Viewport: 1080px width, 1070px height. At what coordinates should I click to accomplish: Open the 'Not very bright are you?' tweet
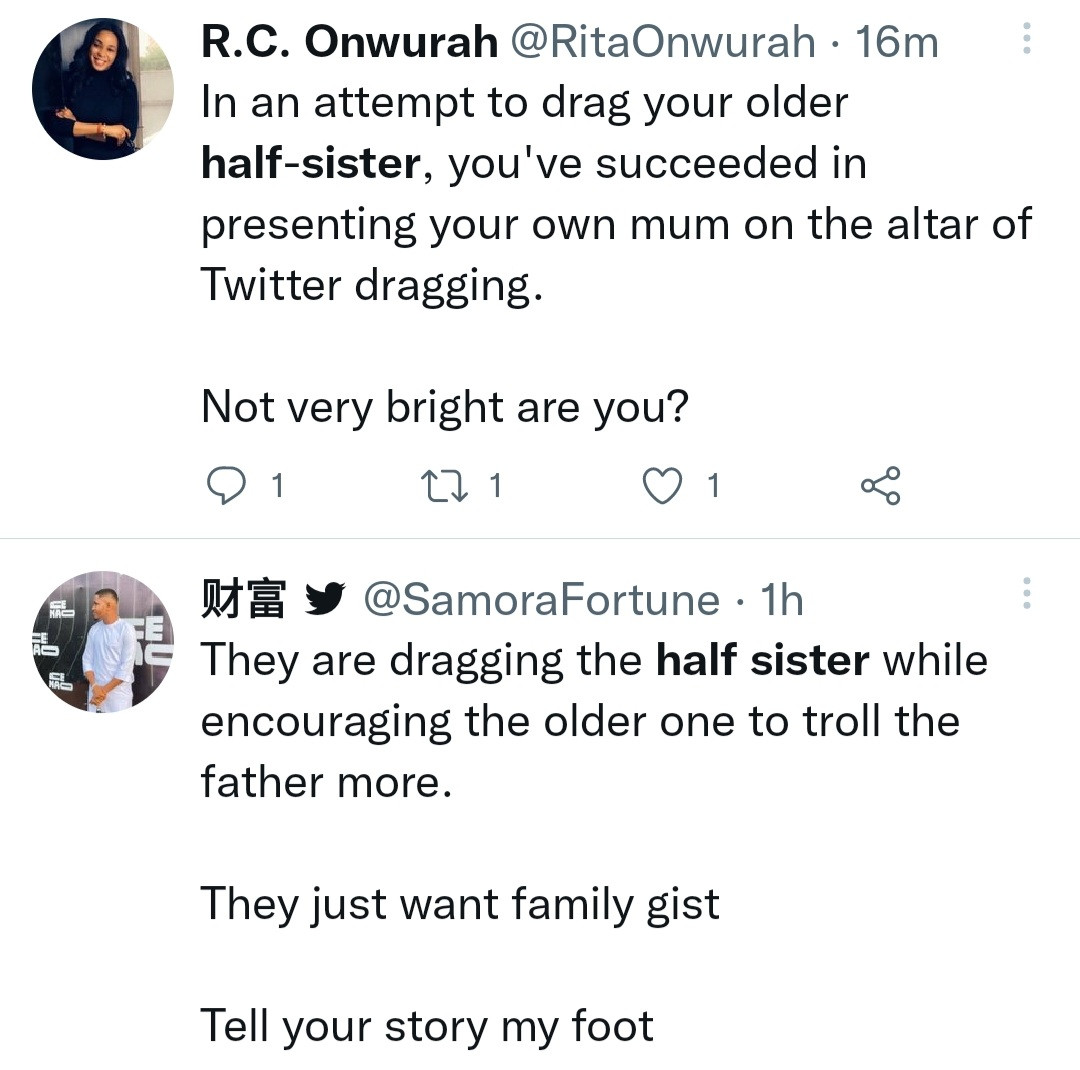[x=445, y=408]
